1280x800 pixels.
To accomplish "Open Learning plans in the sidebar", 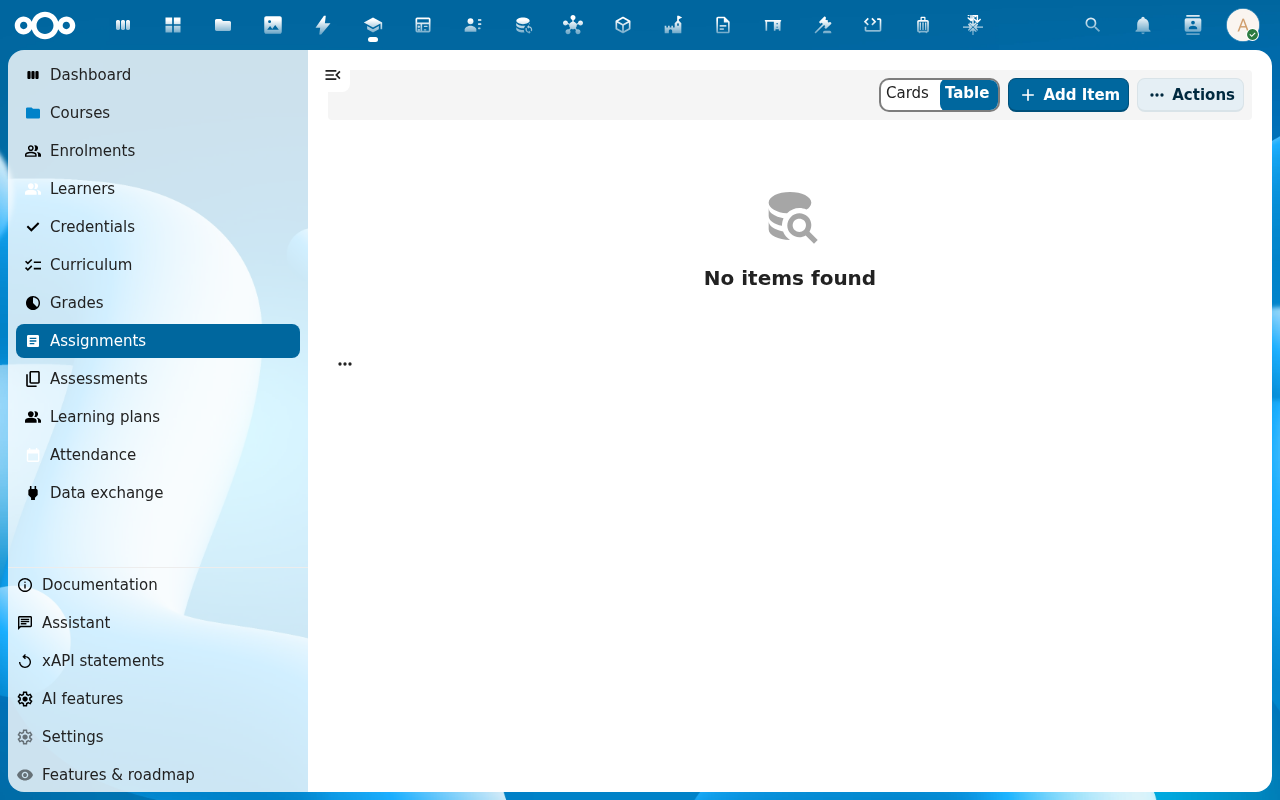I will 158,417.
